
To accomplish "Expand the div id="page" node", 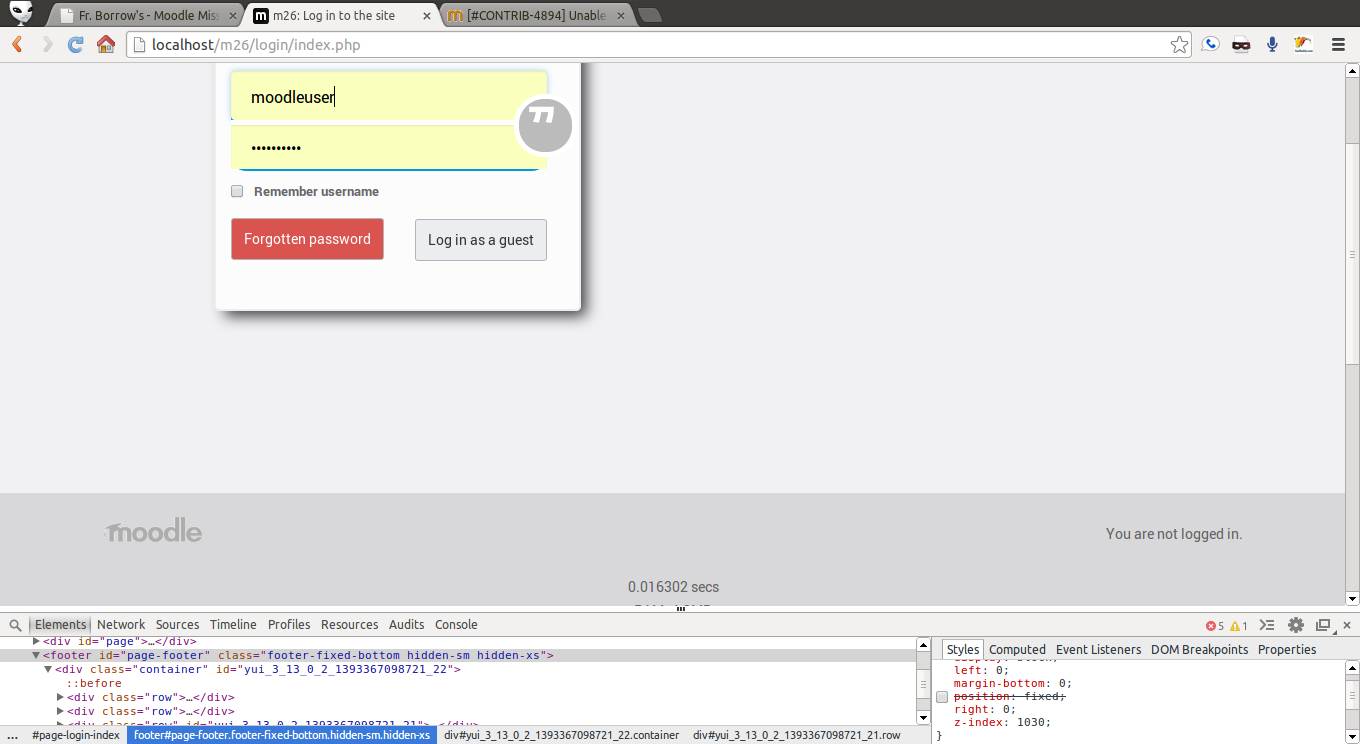I will click(37, 641).
